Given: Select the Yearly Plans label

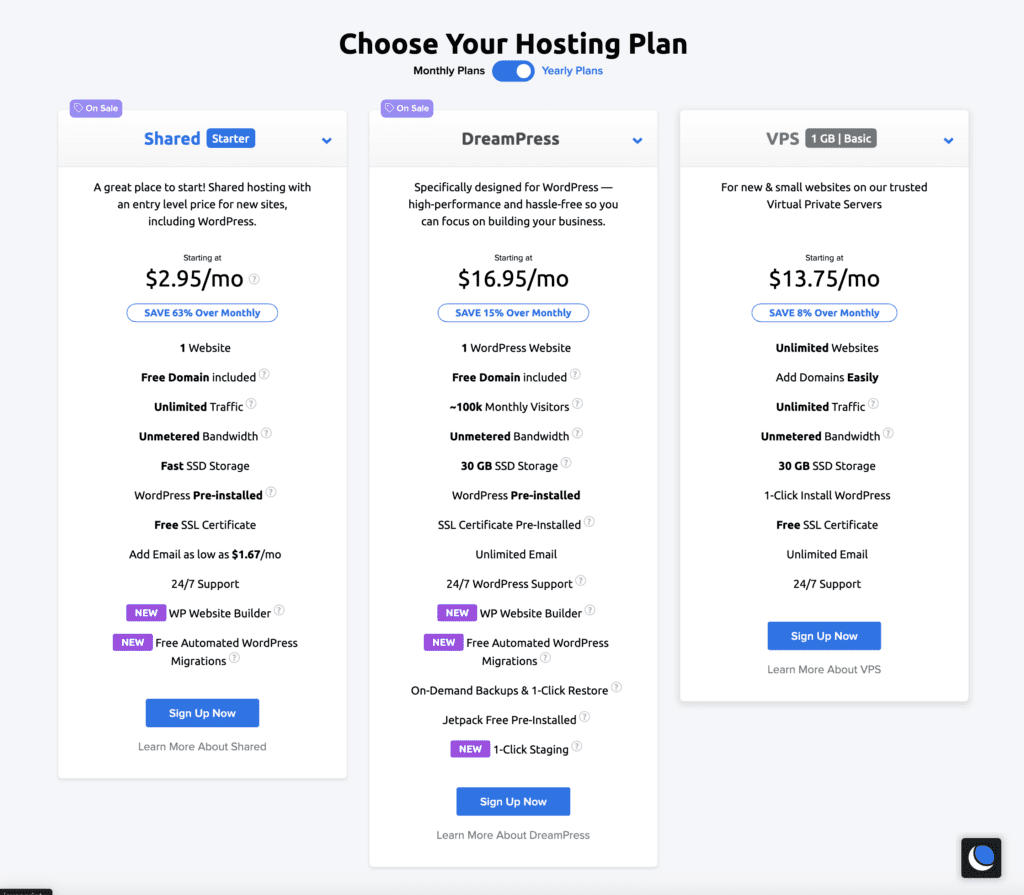Looking at the screenshot, I should click(571, 70).
